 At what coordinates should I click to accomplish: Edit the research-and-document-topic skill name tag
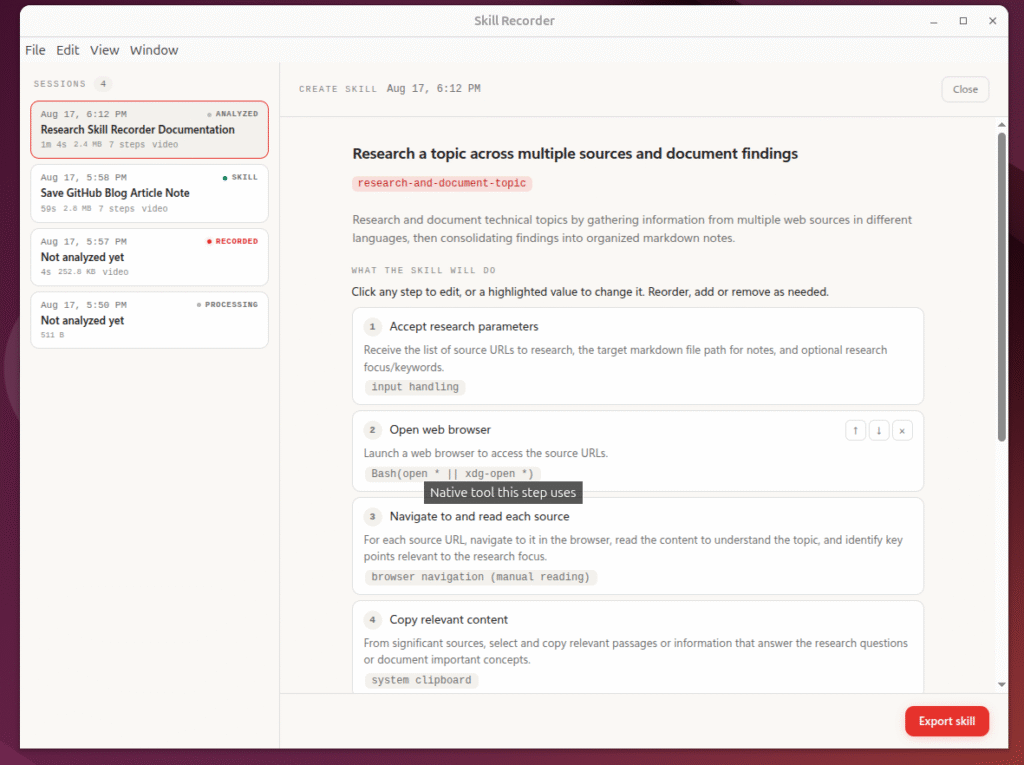click(x=441, y=184)
